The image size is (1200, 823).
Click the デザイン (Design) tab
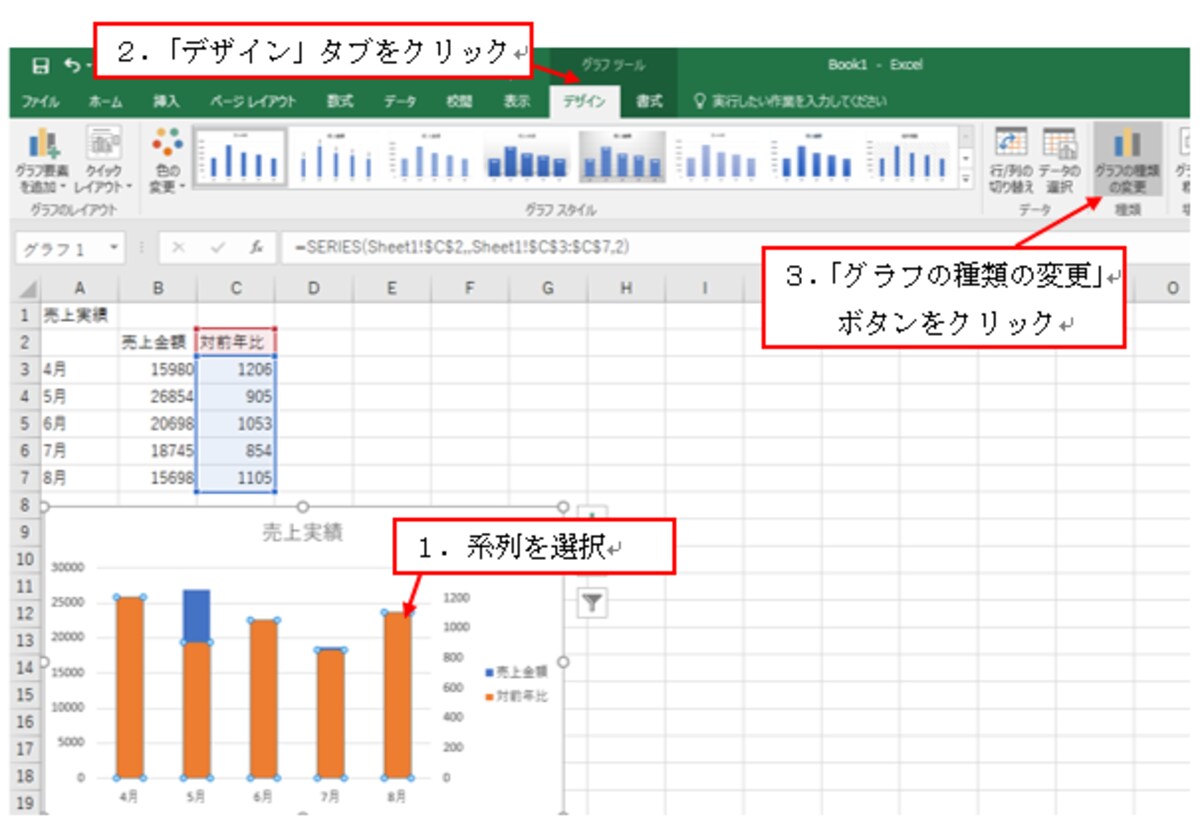(x=584, y=101)
